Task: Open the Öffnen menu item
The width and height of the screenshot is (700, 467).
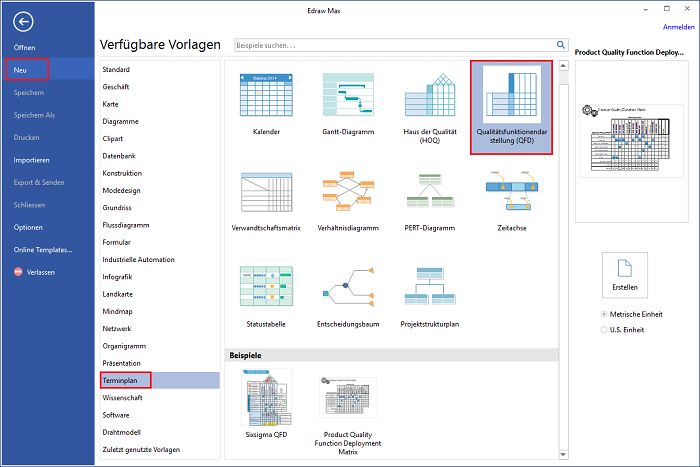Action: (25, 47)
